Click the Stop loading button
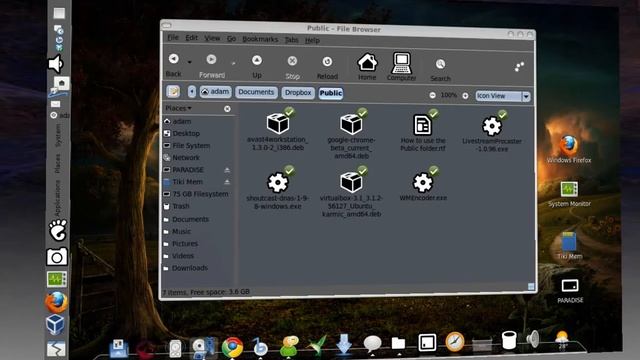Image resolution: width=640 pixels, height=360 pixels. 292,67
